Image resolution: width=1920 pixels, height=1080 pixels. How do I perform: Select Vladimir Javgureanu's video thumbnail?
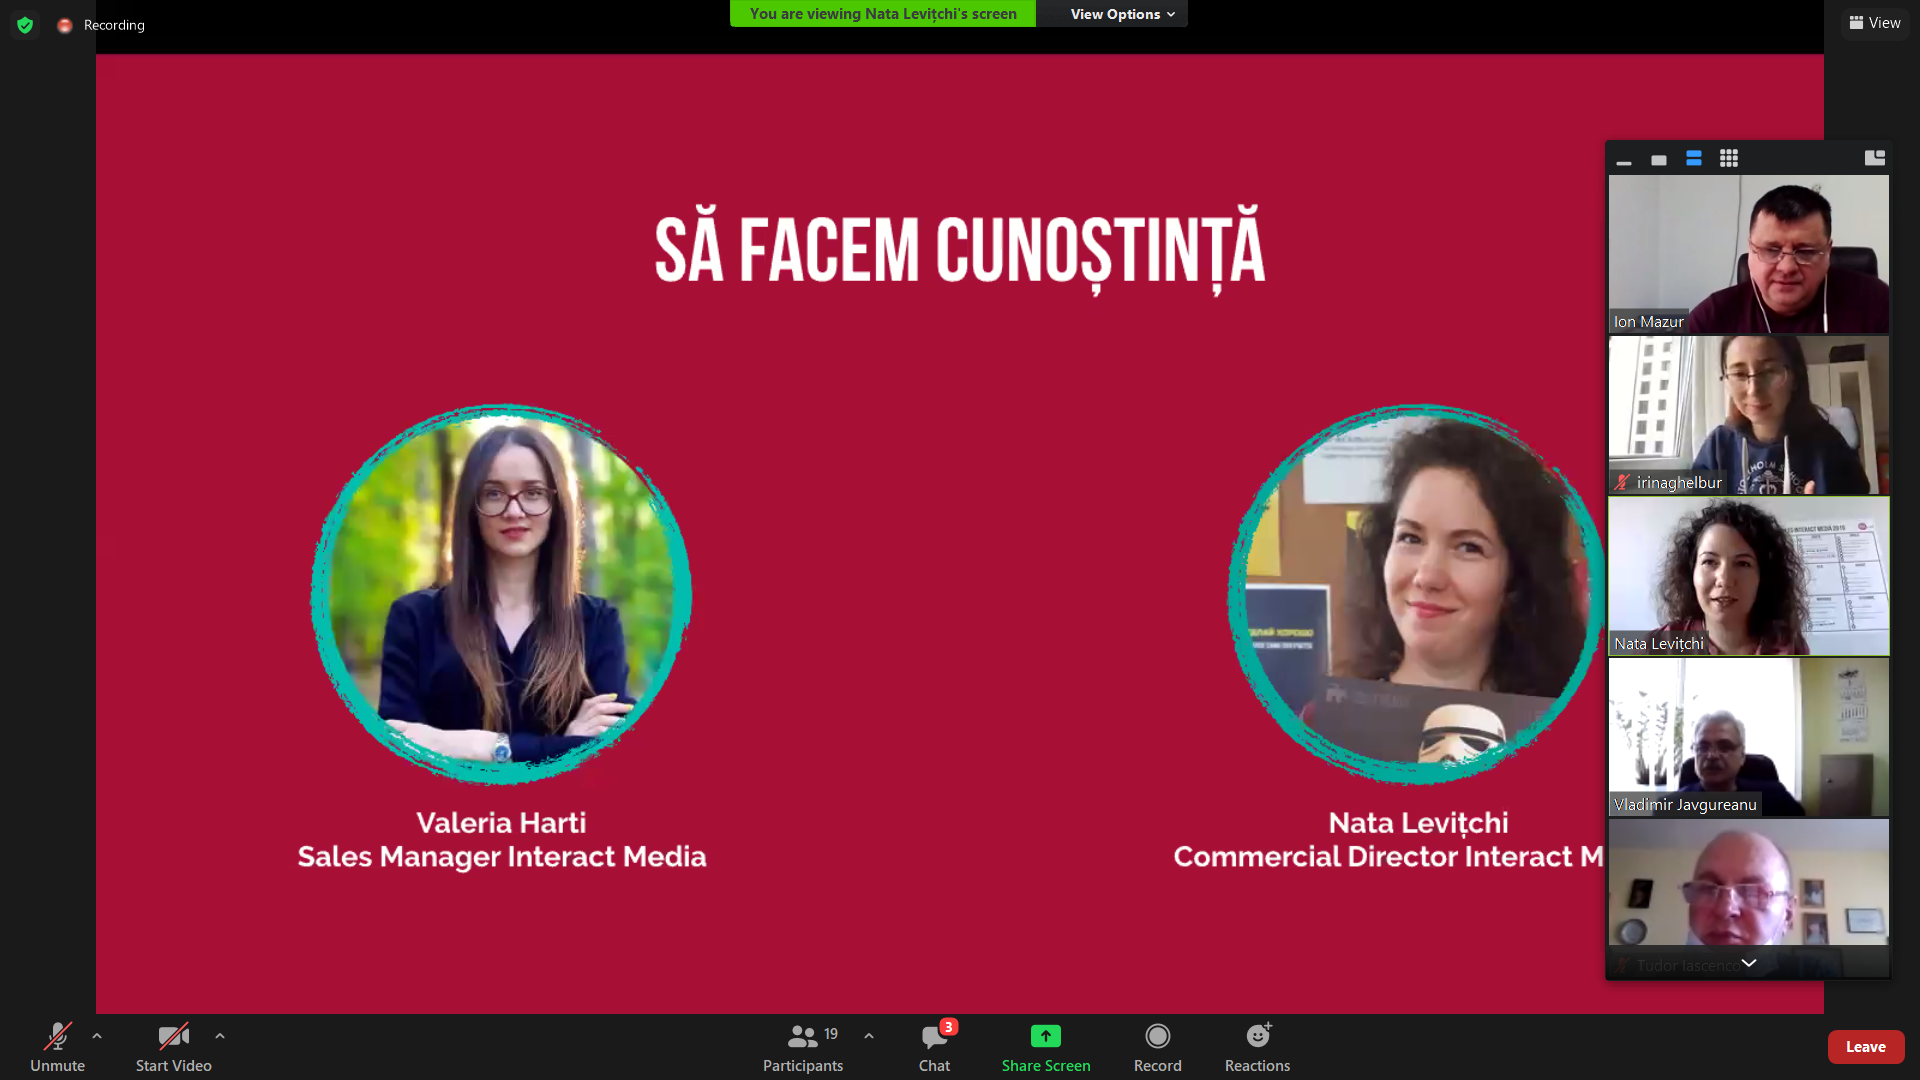click(x=1749, y=737)
